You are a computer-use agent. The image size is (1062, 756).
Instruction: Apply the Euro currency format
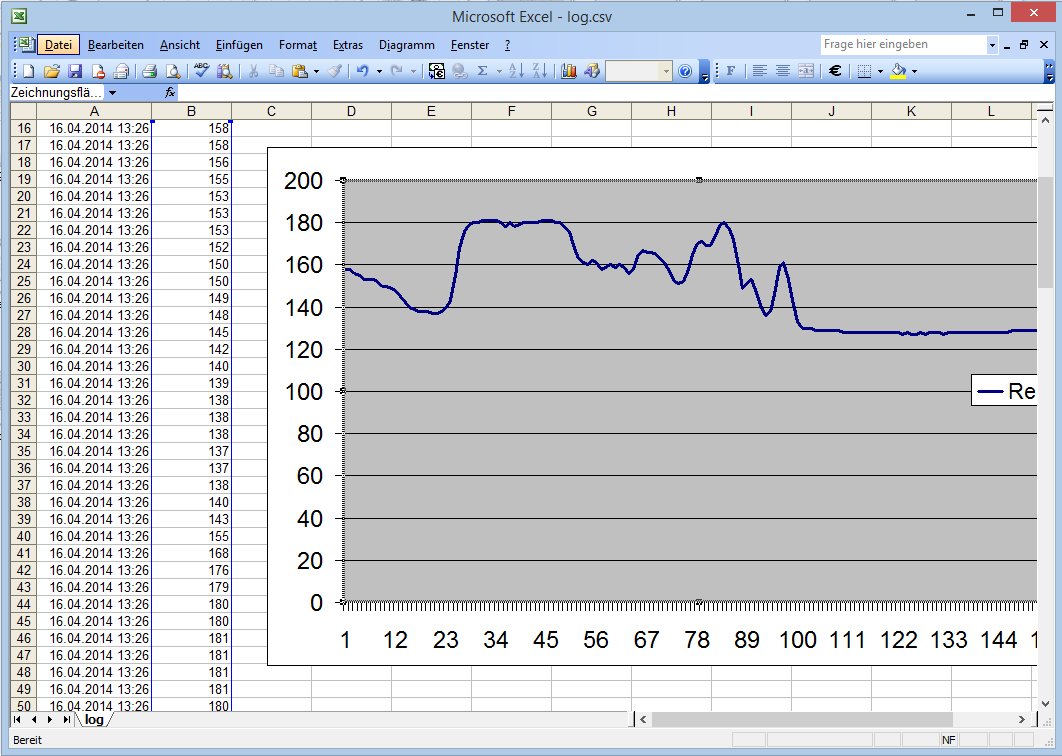tap(835, 71)
